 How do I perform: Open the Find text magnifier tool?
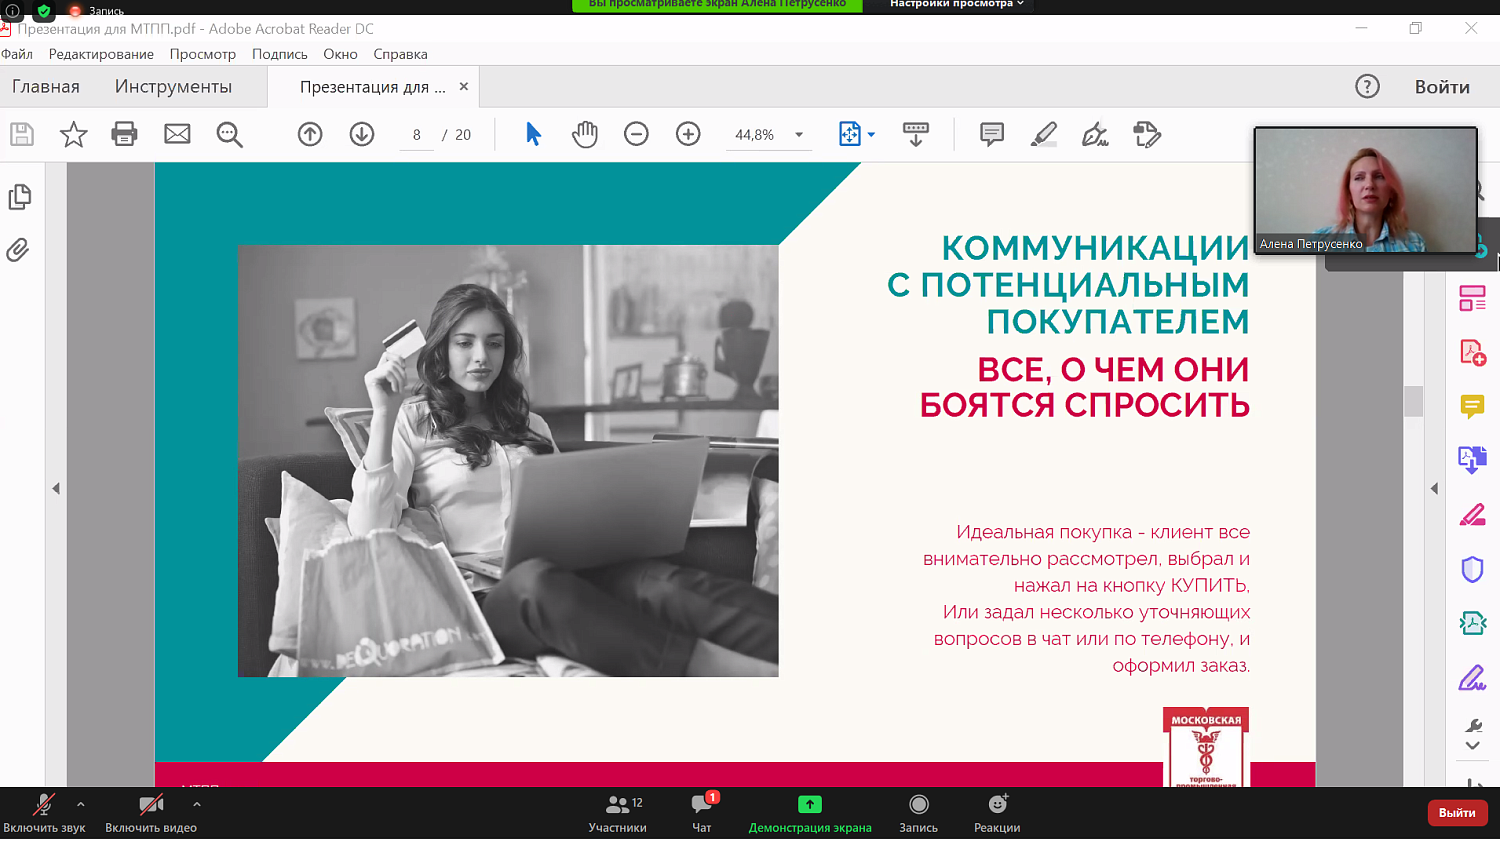coord(230,134)
